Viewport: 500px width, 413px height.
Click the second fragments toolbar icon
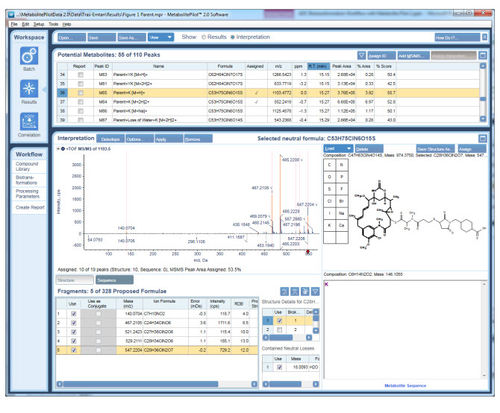295,292
